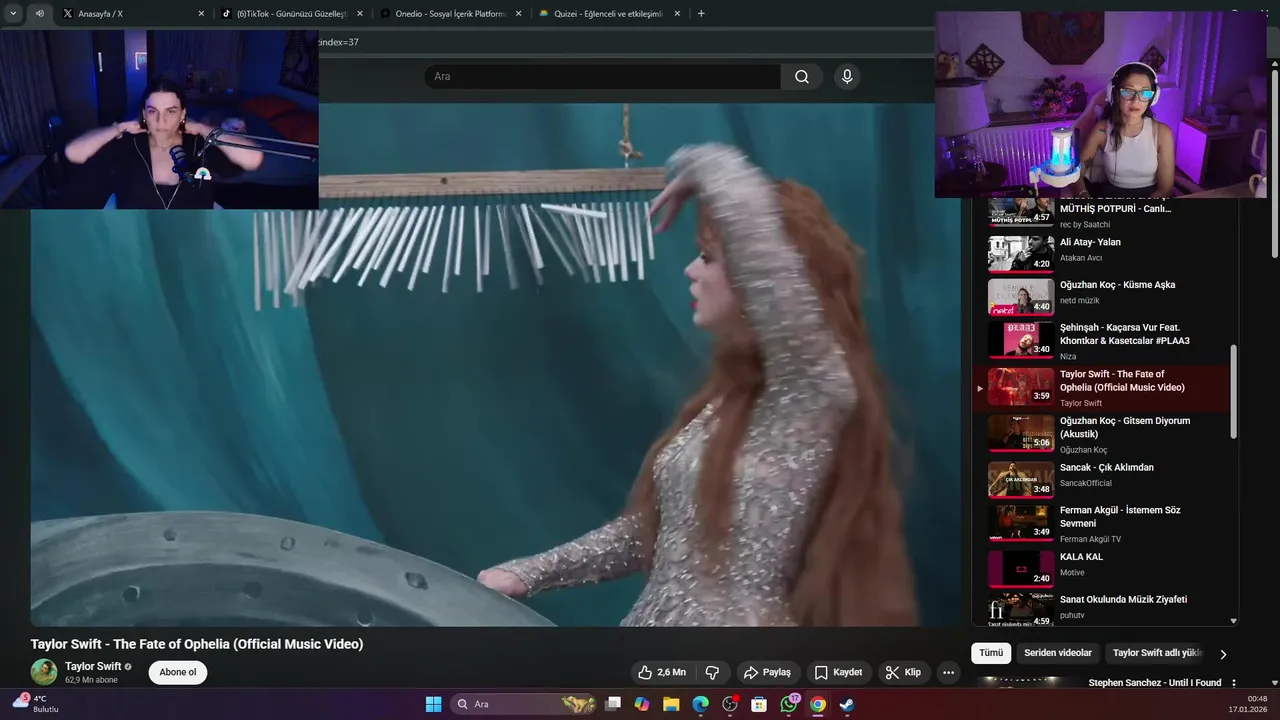The image size is (1280, 720).
Task: Click the 62,9 Mn abone subscriber count
Action: click(91, 680)
